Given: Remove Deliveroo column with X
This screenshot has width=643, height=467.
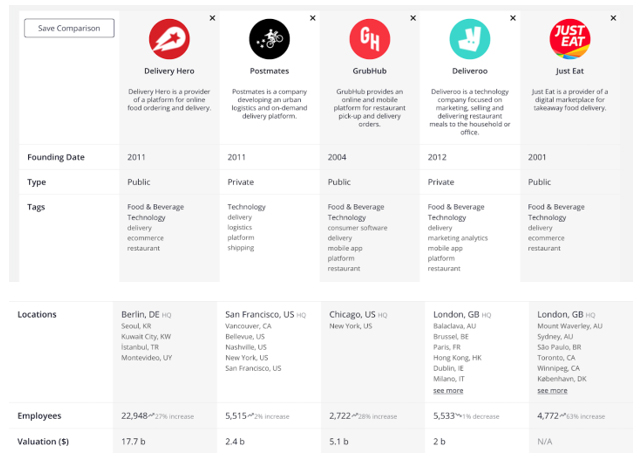Looking at the screenshot, I should [513, 18].
